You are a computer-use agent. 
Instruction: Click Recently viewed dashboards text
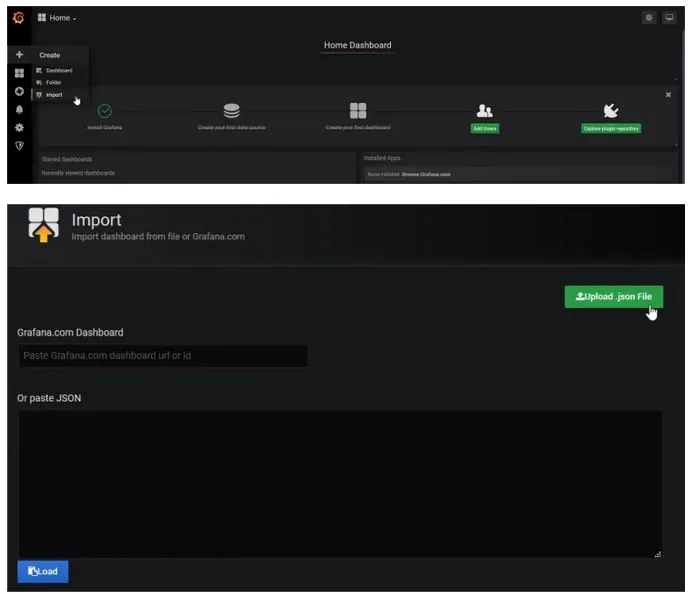(x=78, y=173)
